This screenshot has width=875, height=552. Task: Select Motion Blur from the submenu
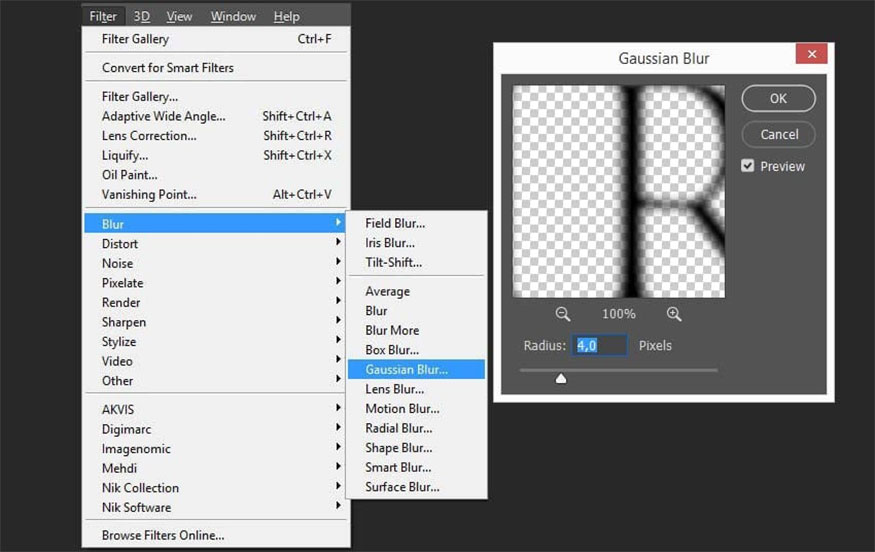pyautogui.click(x=402, y=409)
